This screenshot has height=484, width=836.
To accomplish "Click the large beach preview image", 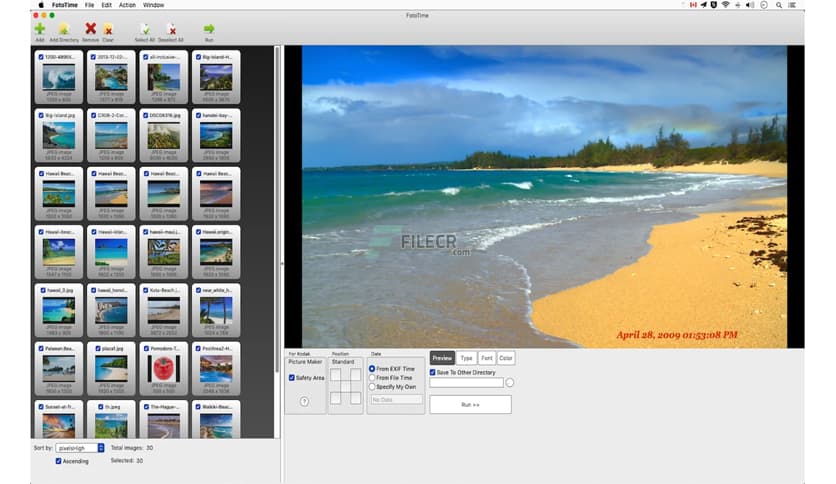I will point(544,197).
